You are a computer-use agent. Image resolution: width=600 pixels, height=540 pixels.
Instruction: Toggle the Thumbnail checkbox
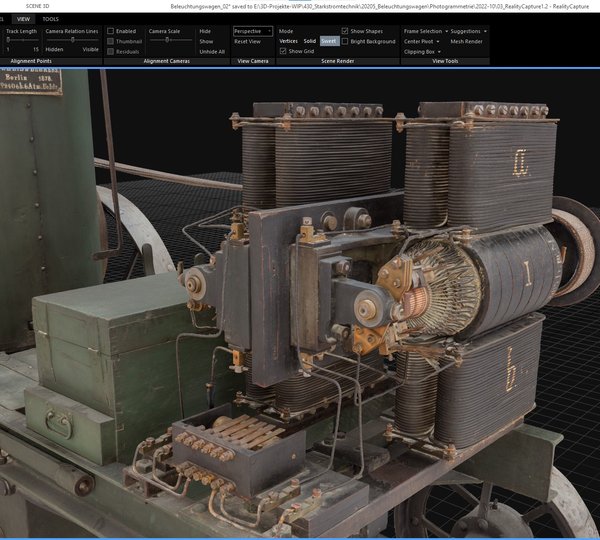point(111,41)
